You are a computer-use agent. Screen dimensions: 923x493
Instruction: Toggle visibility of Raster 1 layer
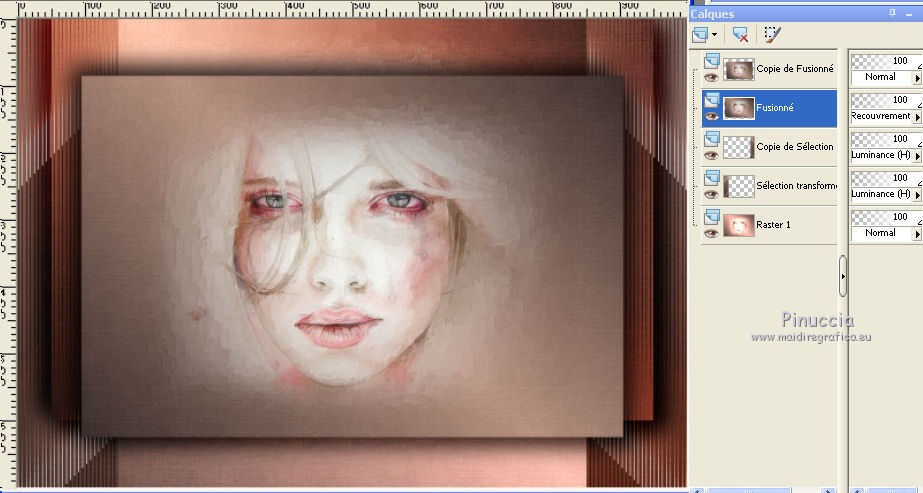tap(711, 233)
